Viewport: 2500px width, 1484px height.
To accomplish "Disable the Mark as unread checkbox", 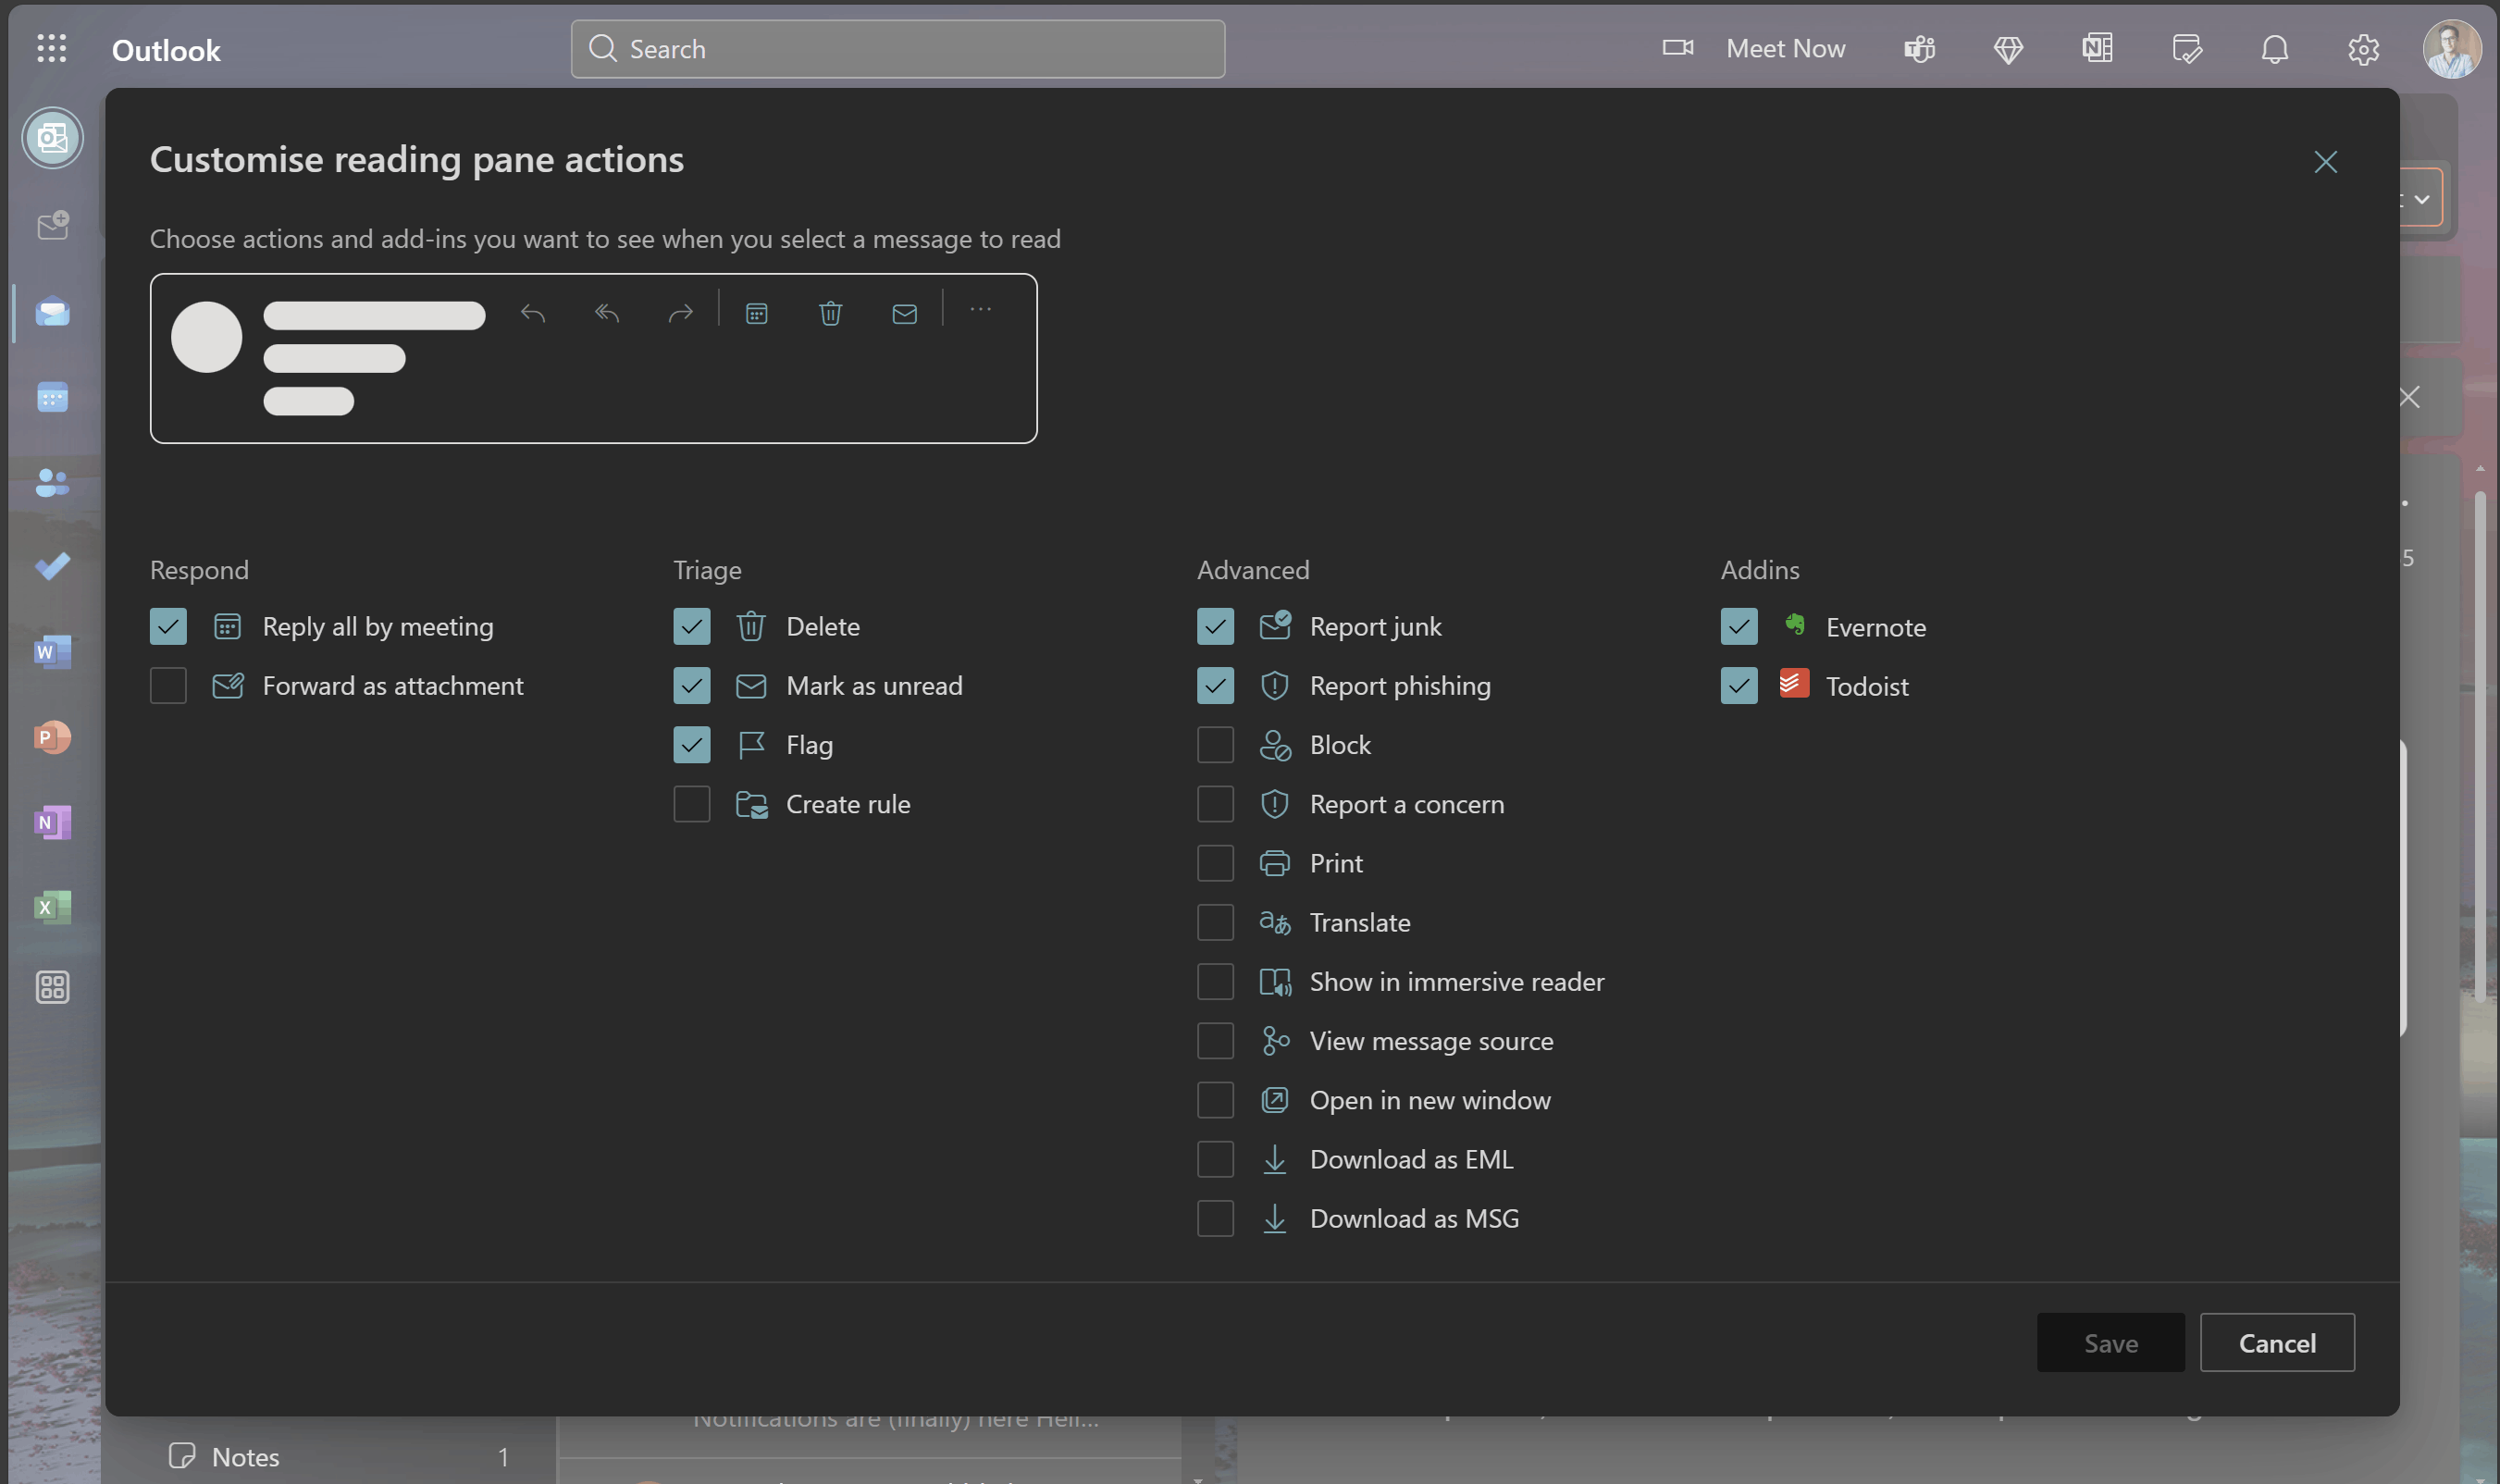I will pyautogui.click(x=691, y=685).
